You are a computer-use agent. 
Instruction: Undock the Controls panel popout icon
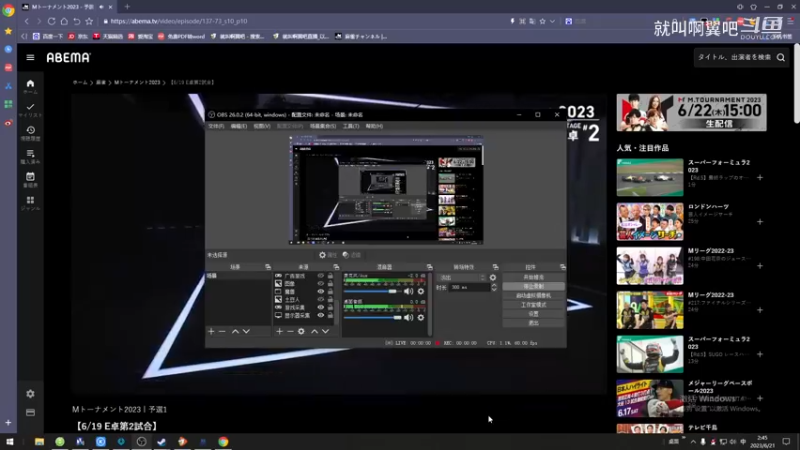562,267
